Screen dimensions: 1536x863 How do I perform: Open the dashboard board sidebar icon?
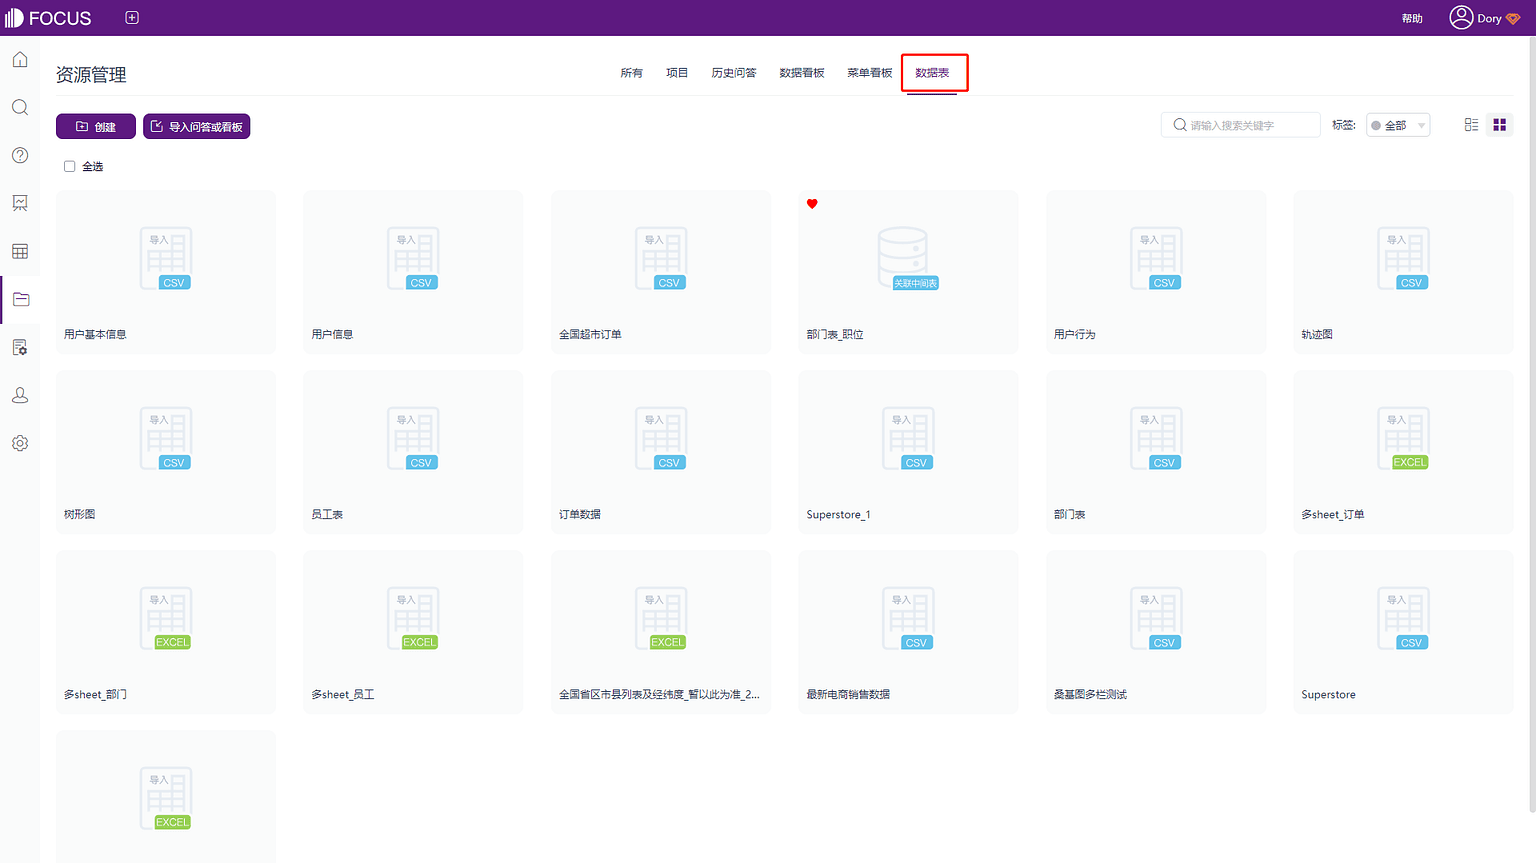(x=20, y=203)
